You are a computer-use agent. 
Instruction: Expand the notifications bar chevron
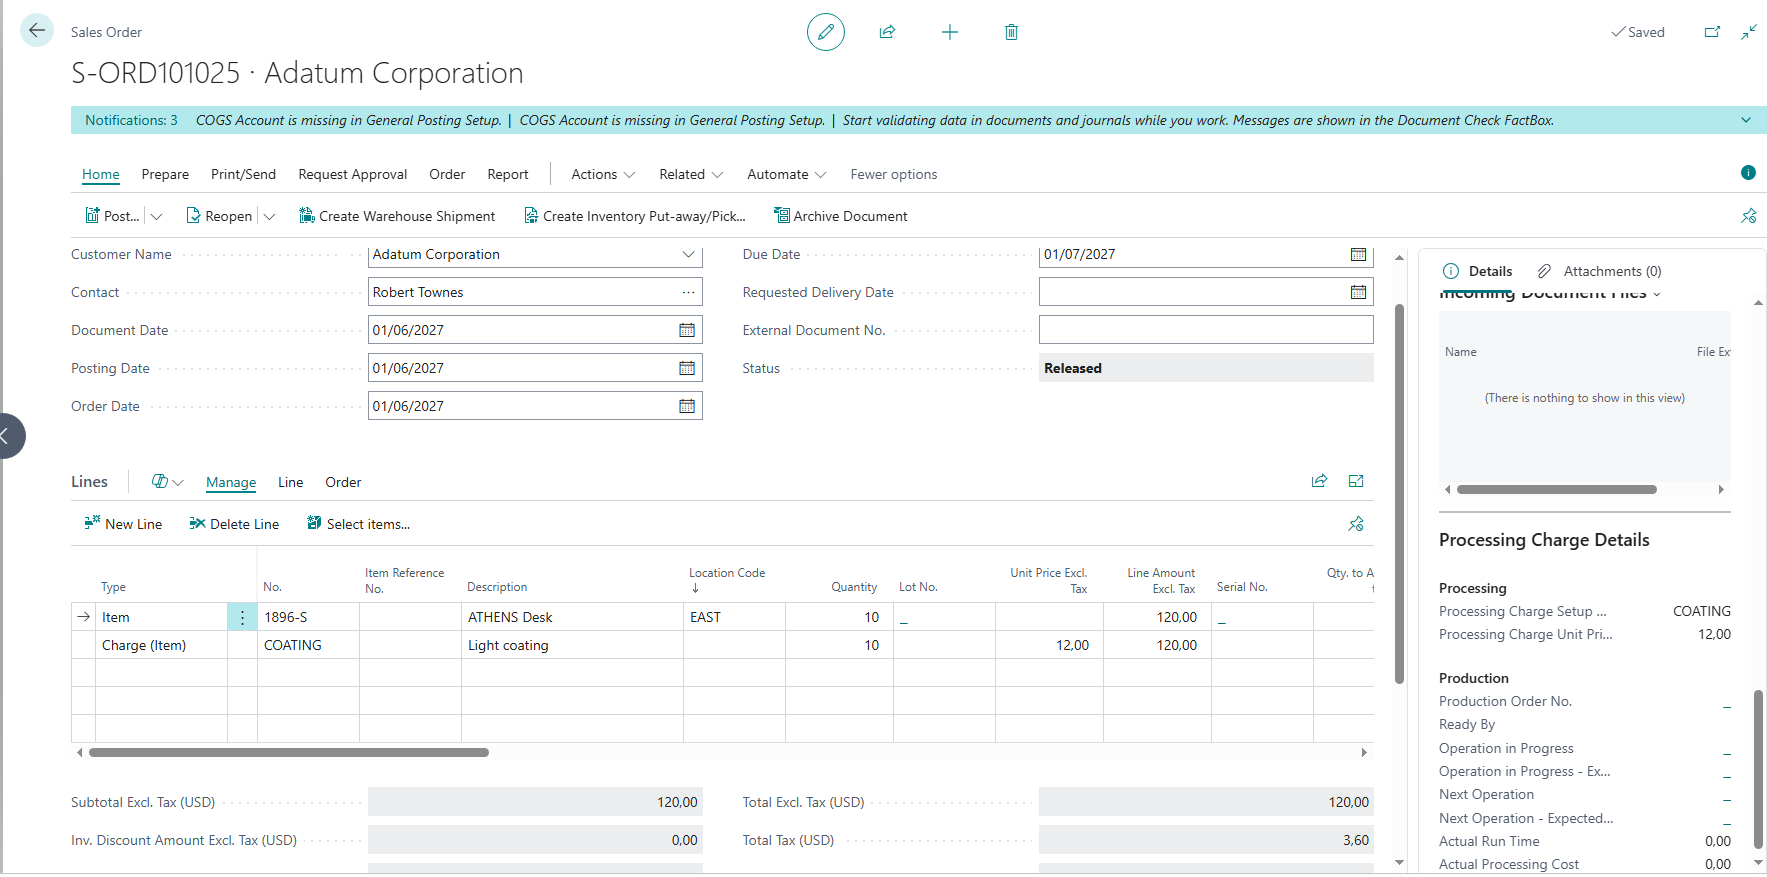pos(1746,120)
